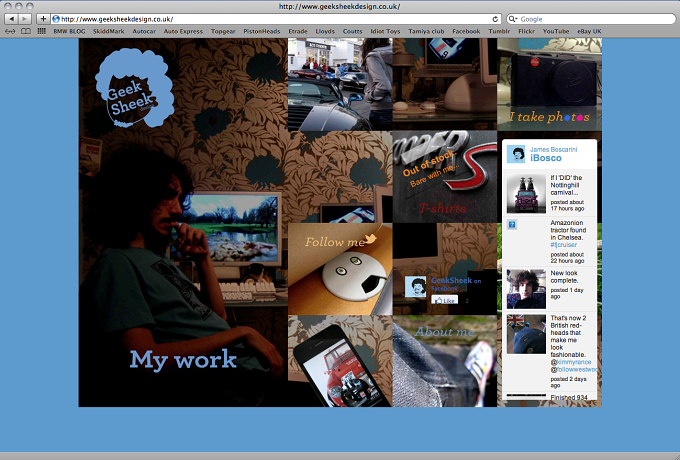Click the 'posted about 22 hours ago' timestamp

[567, 258]
